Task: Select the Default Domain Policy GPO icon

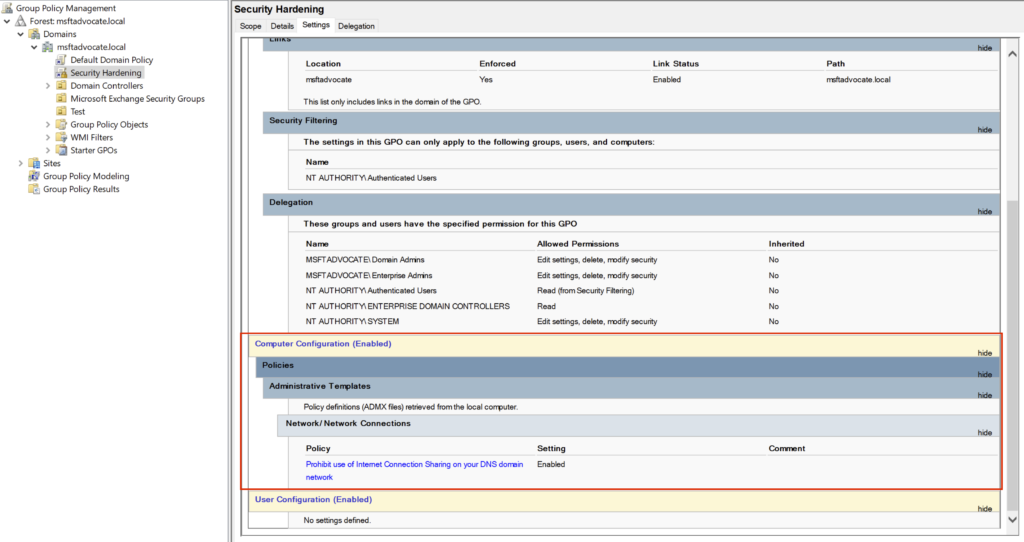Action: (x=61, y=60)
